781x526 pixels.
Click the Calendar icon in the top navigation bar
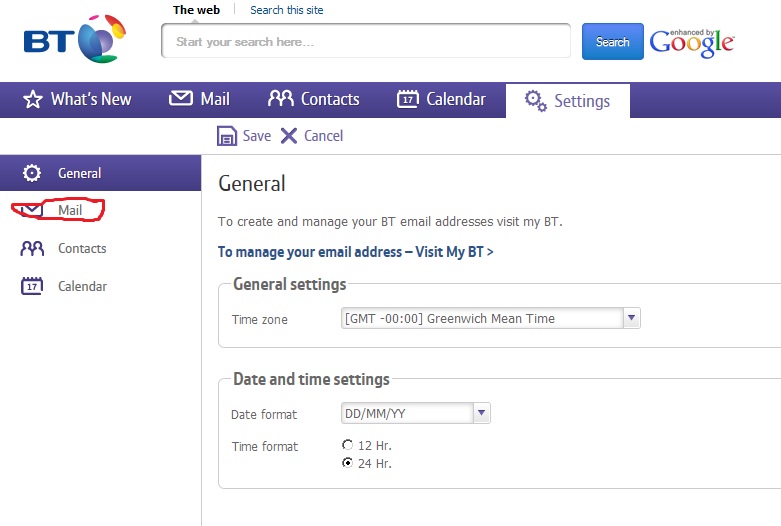click(x=407, y=99)
